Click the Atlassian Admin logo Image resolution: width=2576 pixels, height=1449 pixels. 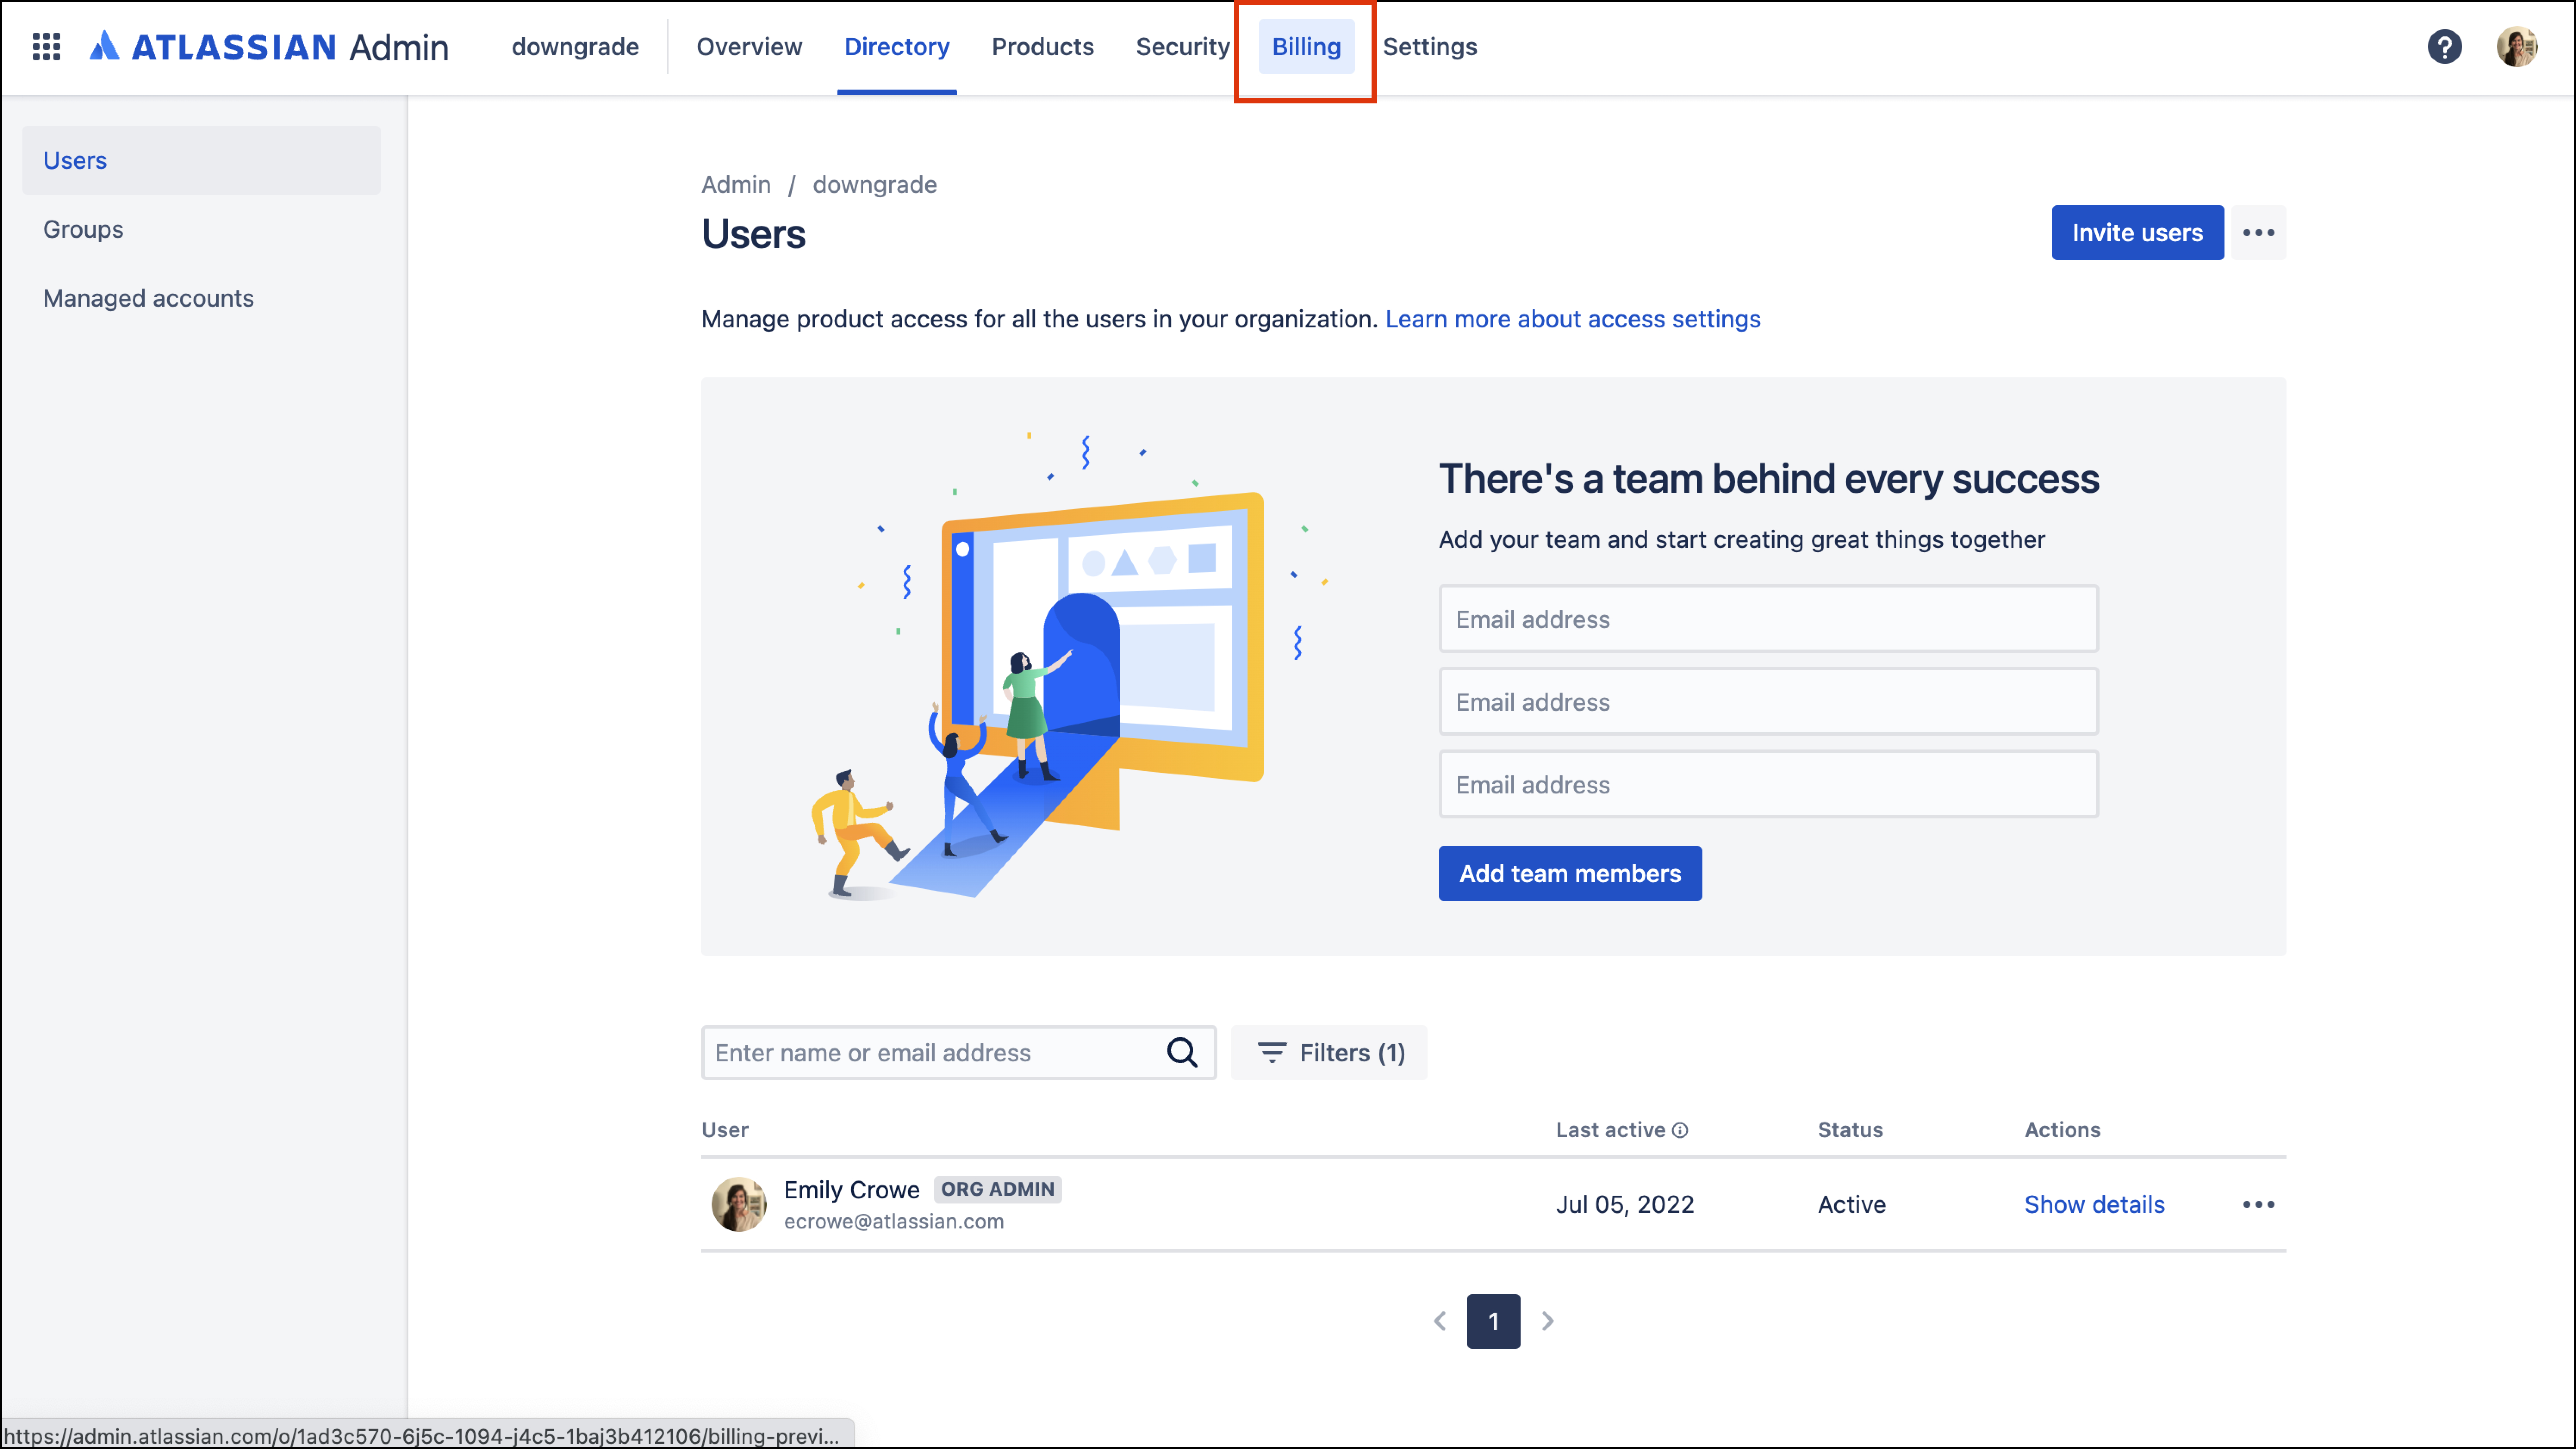point(268,46)
